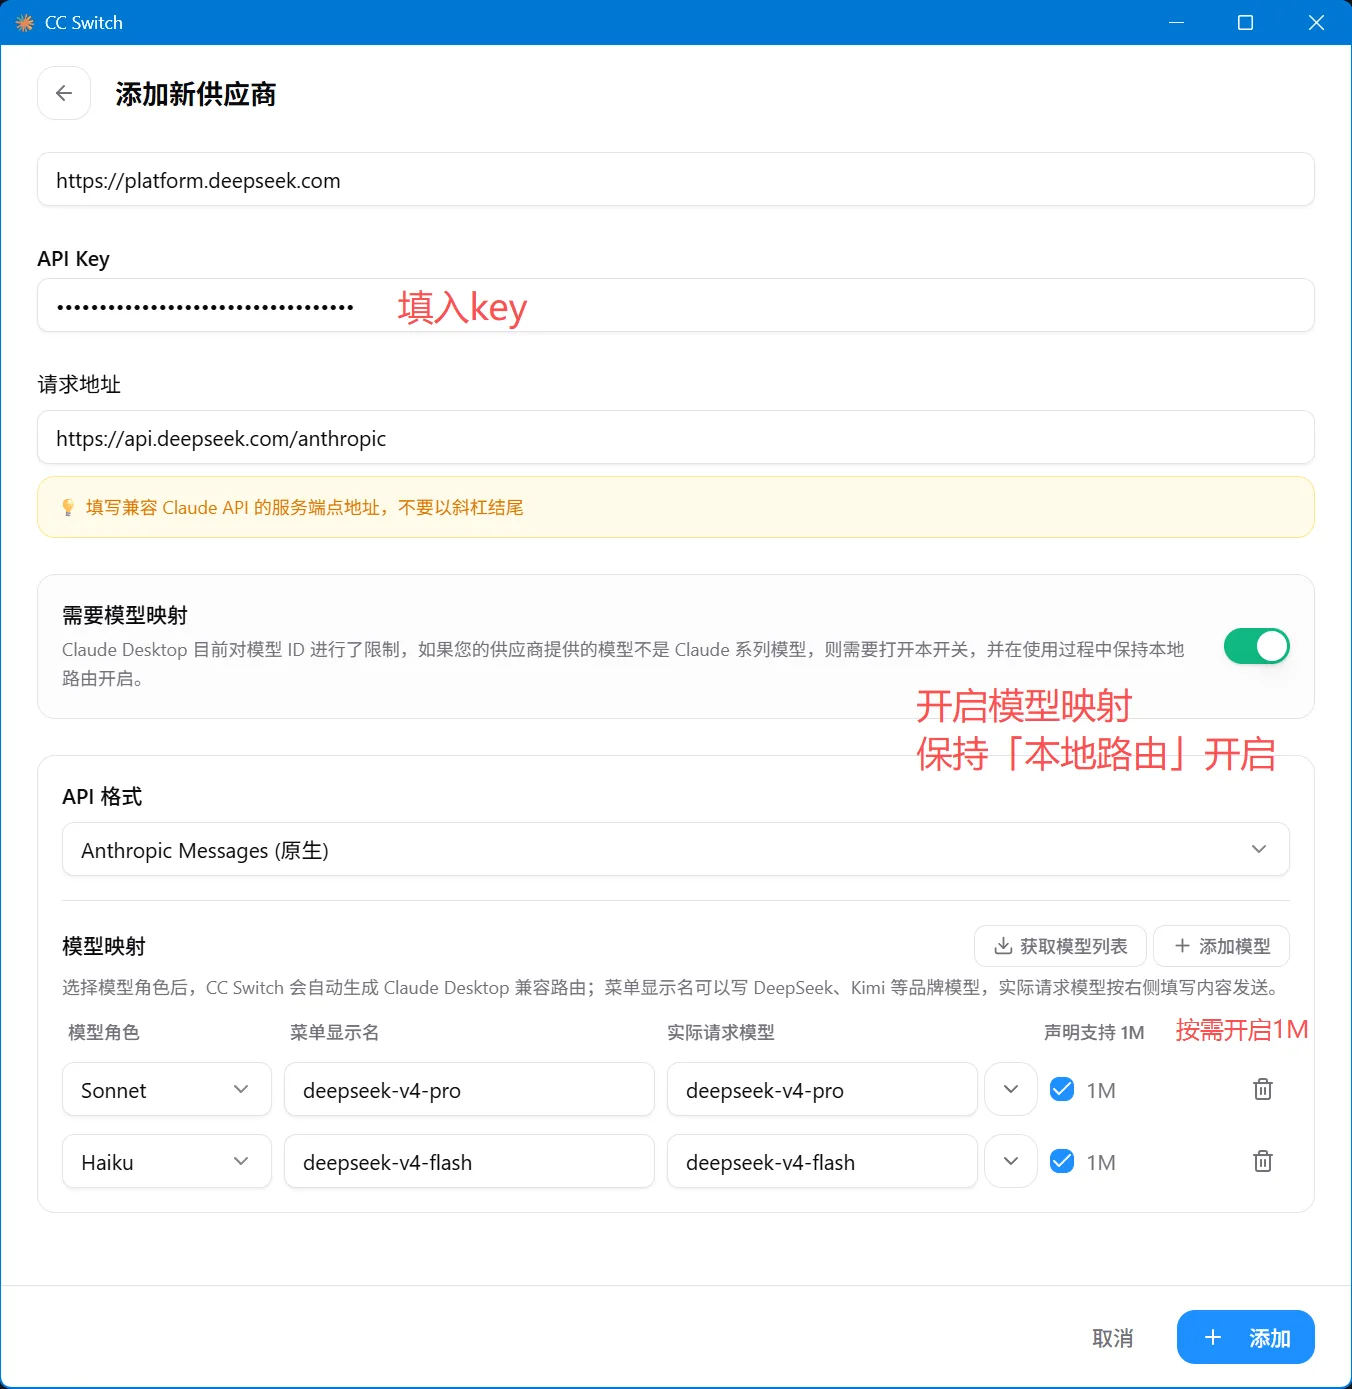Open the Haiku model role dropdown
This screenshot has width=1352, height=1389.
tap(167, 1161)
